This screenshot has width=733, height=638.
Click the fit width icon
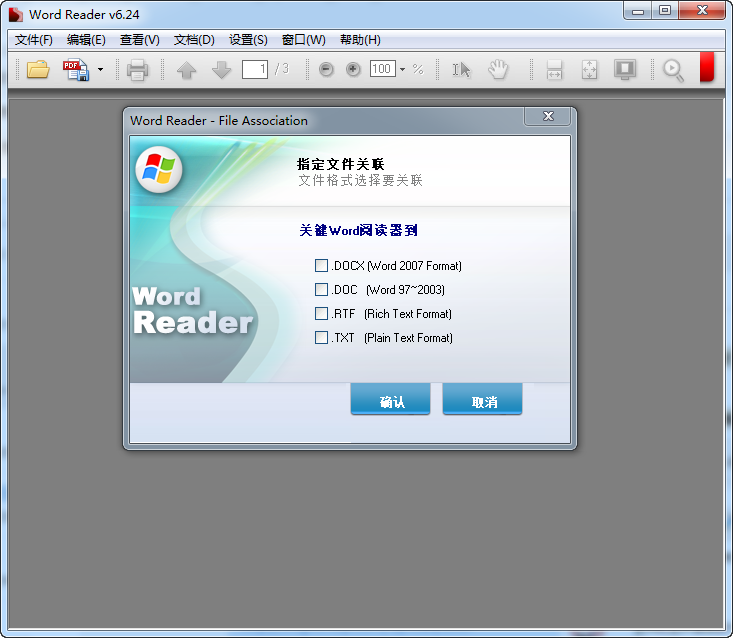(x=554, y=70)
